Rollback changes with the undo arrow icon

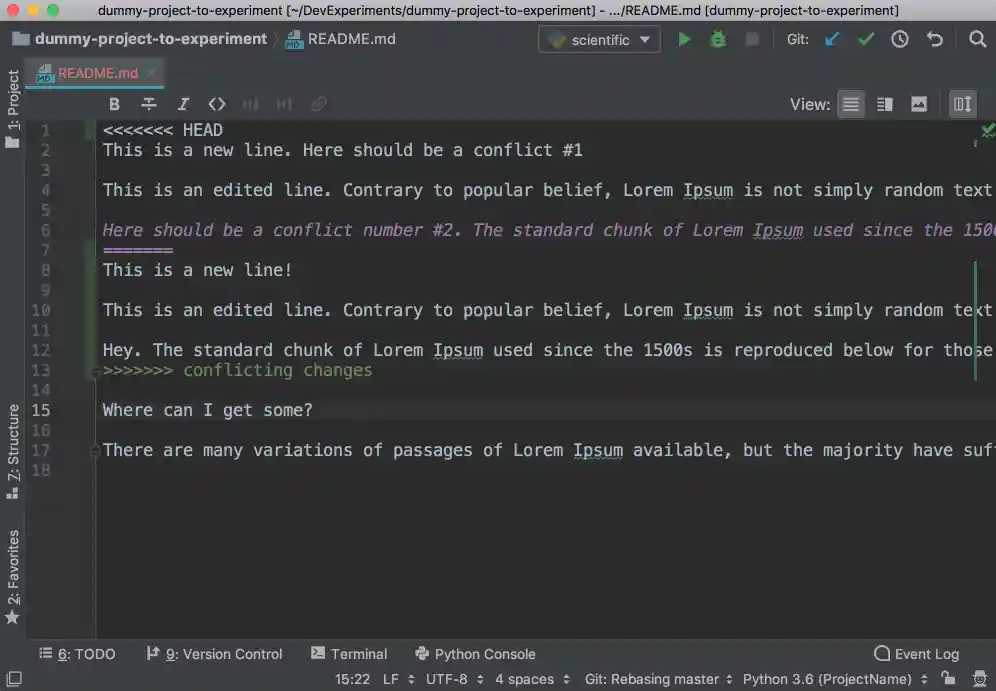pyautogui.click(x=933, y=39)
